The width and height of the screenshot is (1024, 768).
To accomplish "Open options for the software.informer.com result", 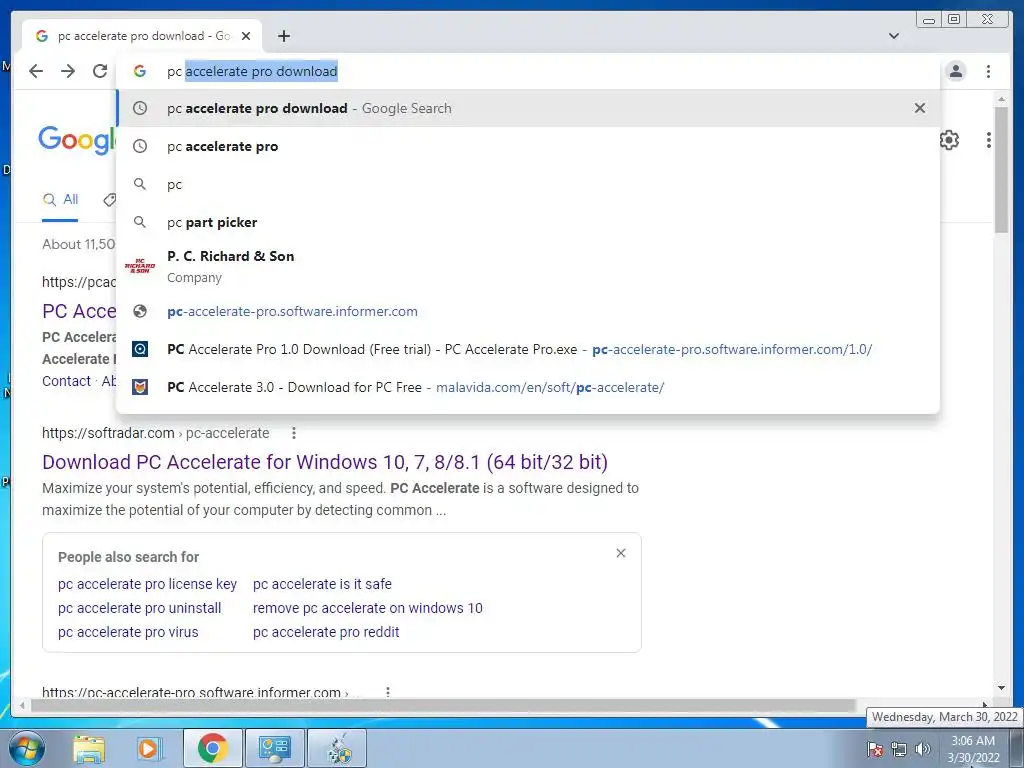I will coord(388,692).
